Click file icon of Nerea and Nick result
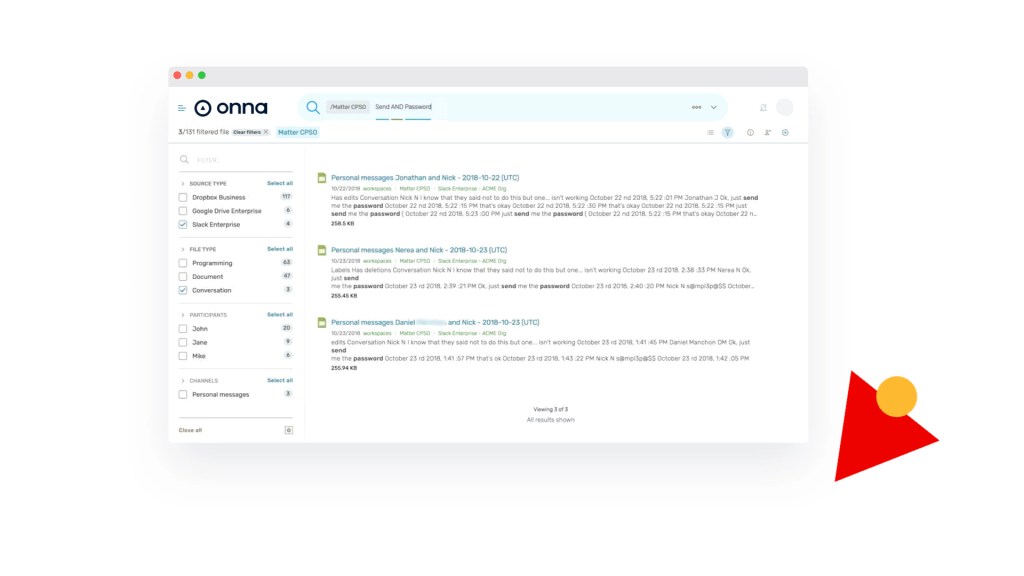The width and height of the screenshot is (1024, 576). click(322, 250)
